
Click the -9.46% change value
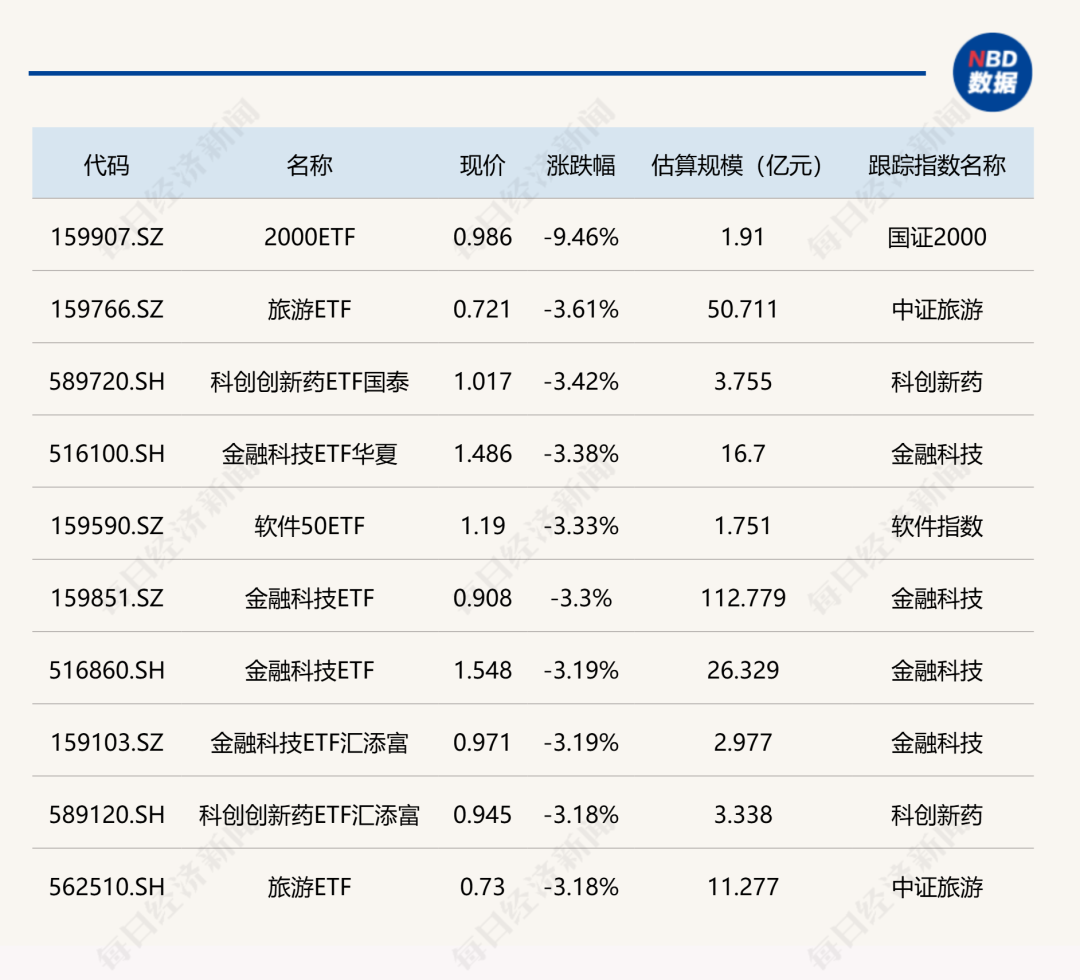(x=581, y=237)
